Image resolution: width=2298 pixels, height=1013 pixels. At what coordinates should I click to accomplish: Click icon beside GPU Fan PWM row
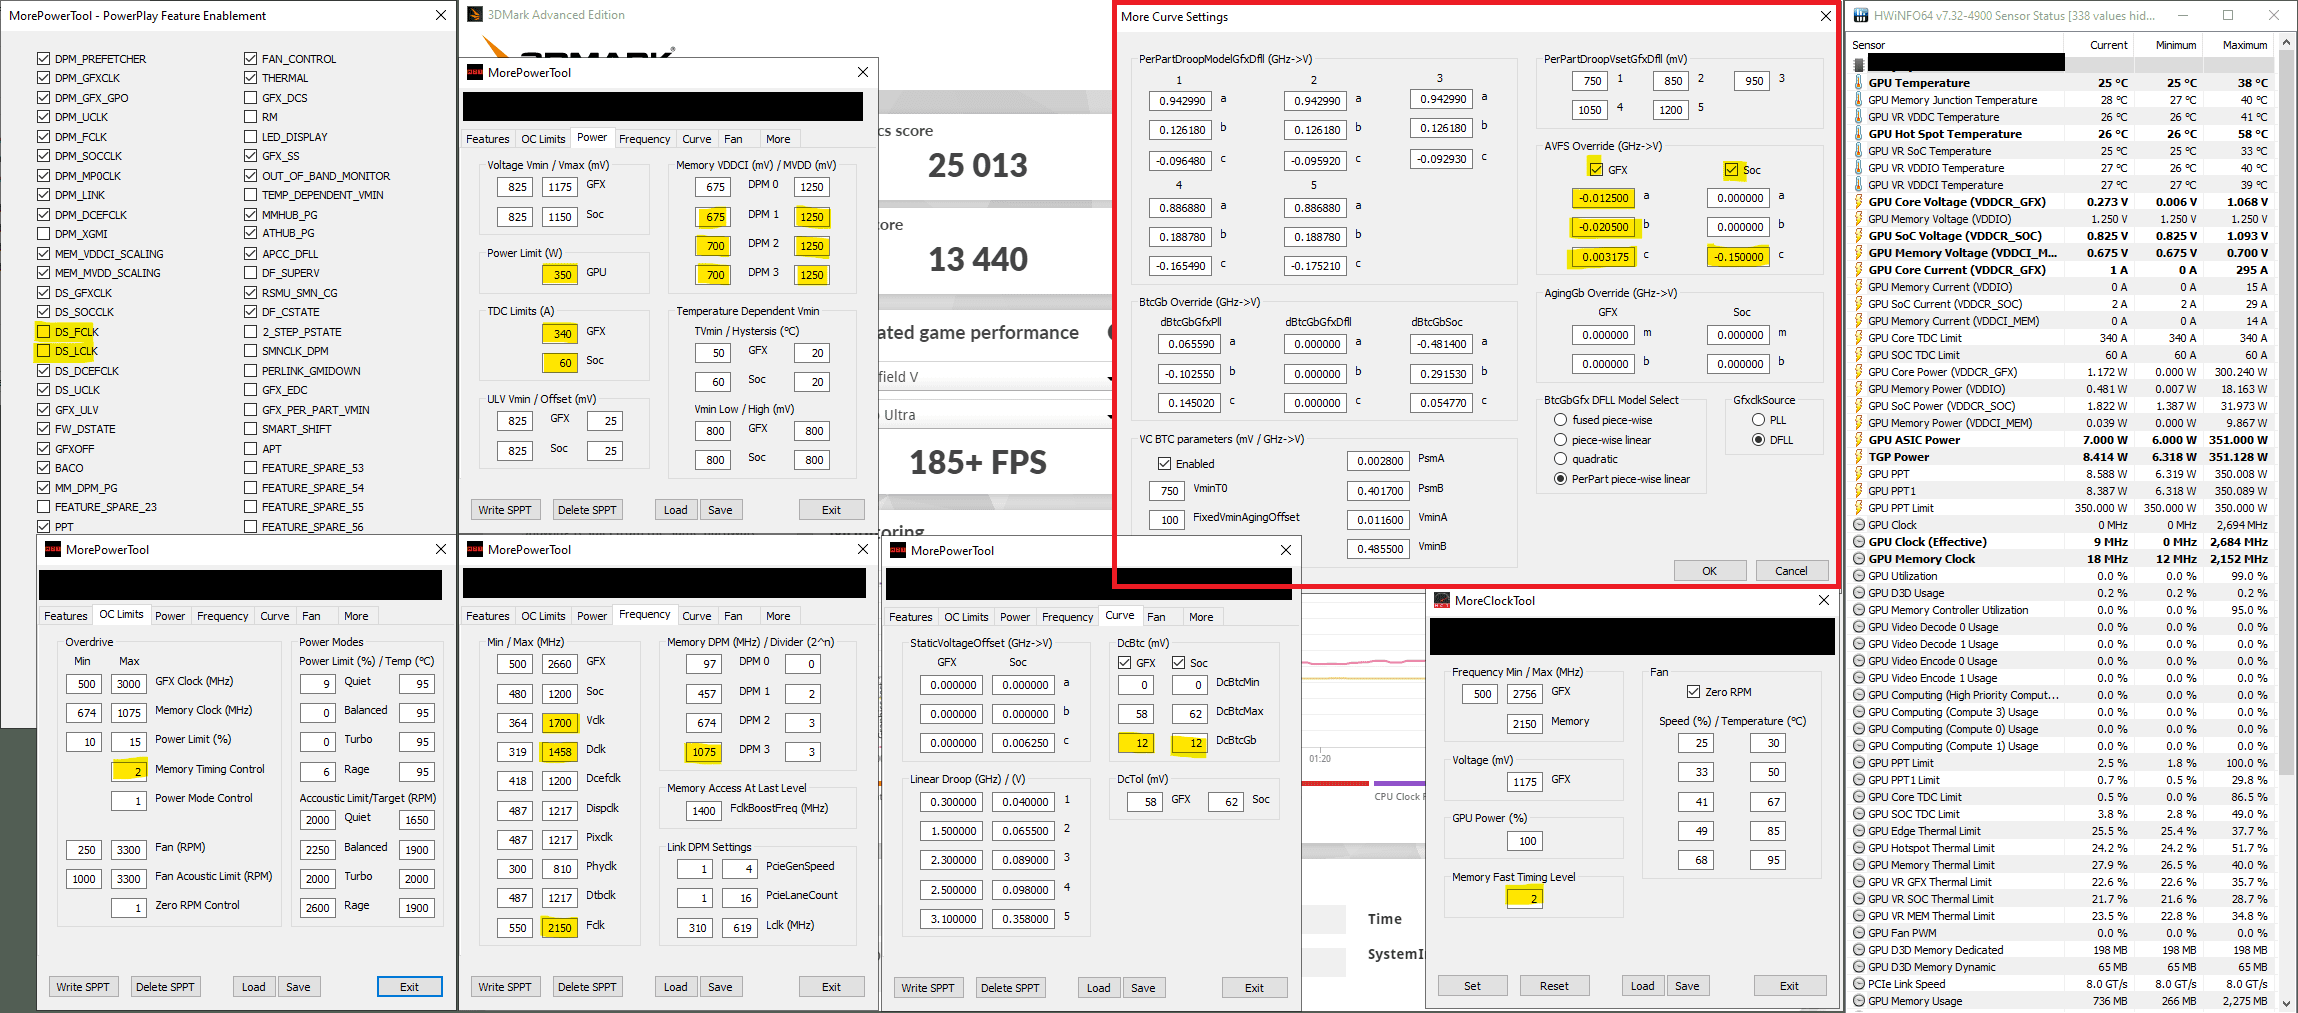[x=1859, y=933]
